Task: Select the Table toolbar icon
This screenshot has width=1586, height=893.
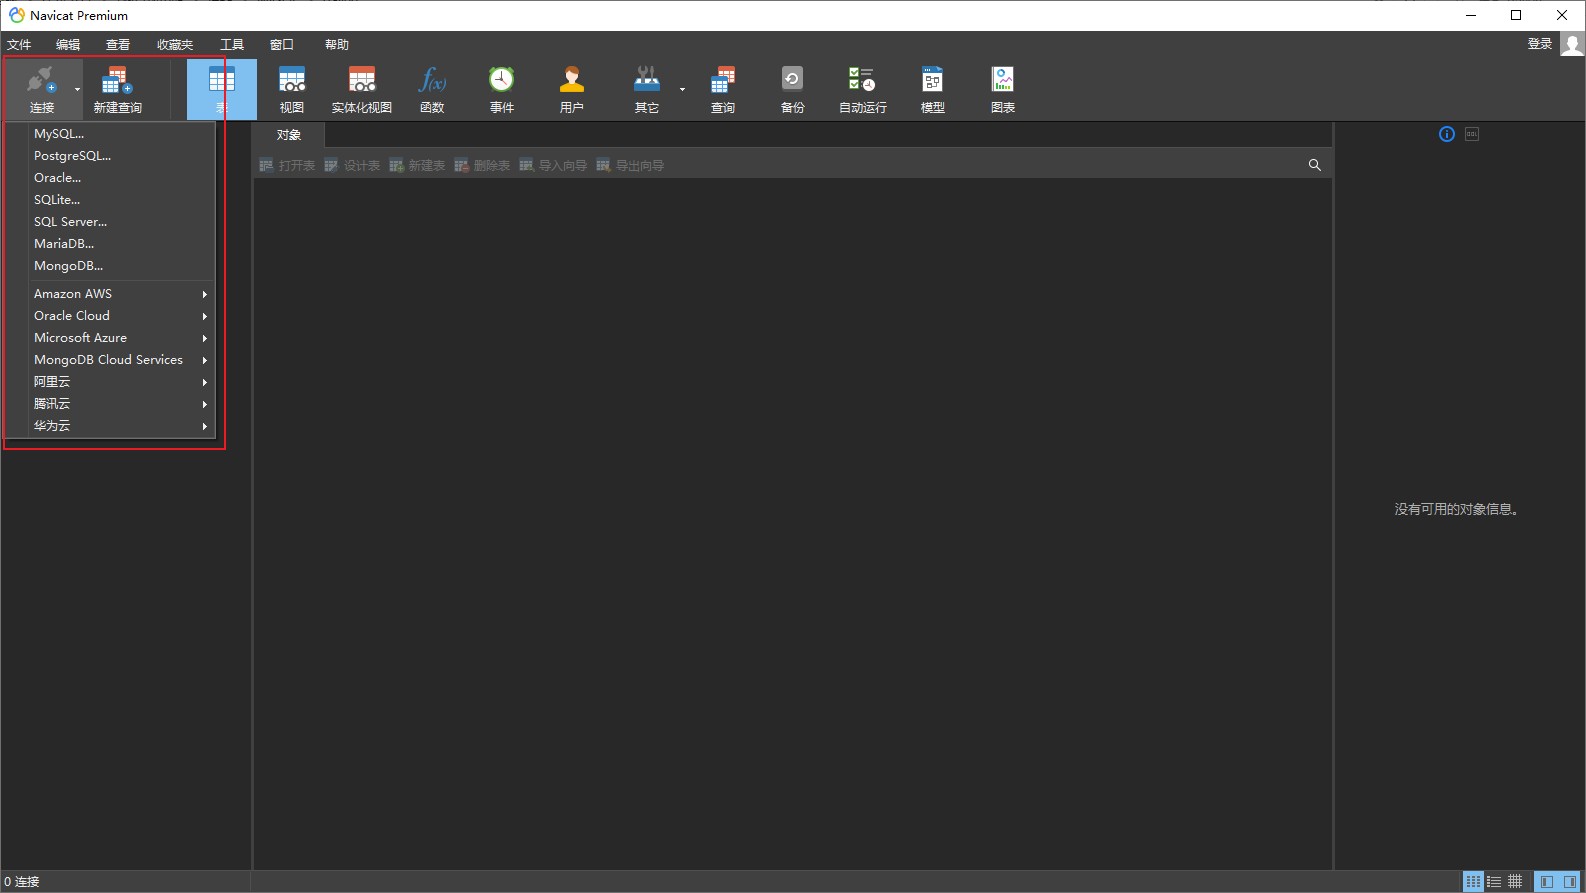Action: pyautogui.click(x=222, y=89)
